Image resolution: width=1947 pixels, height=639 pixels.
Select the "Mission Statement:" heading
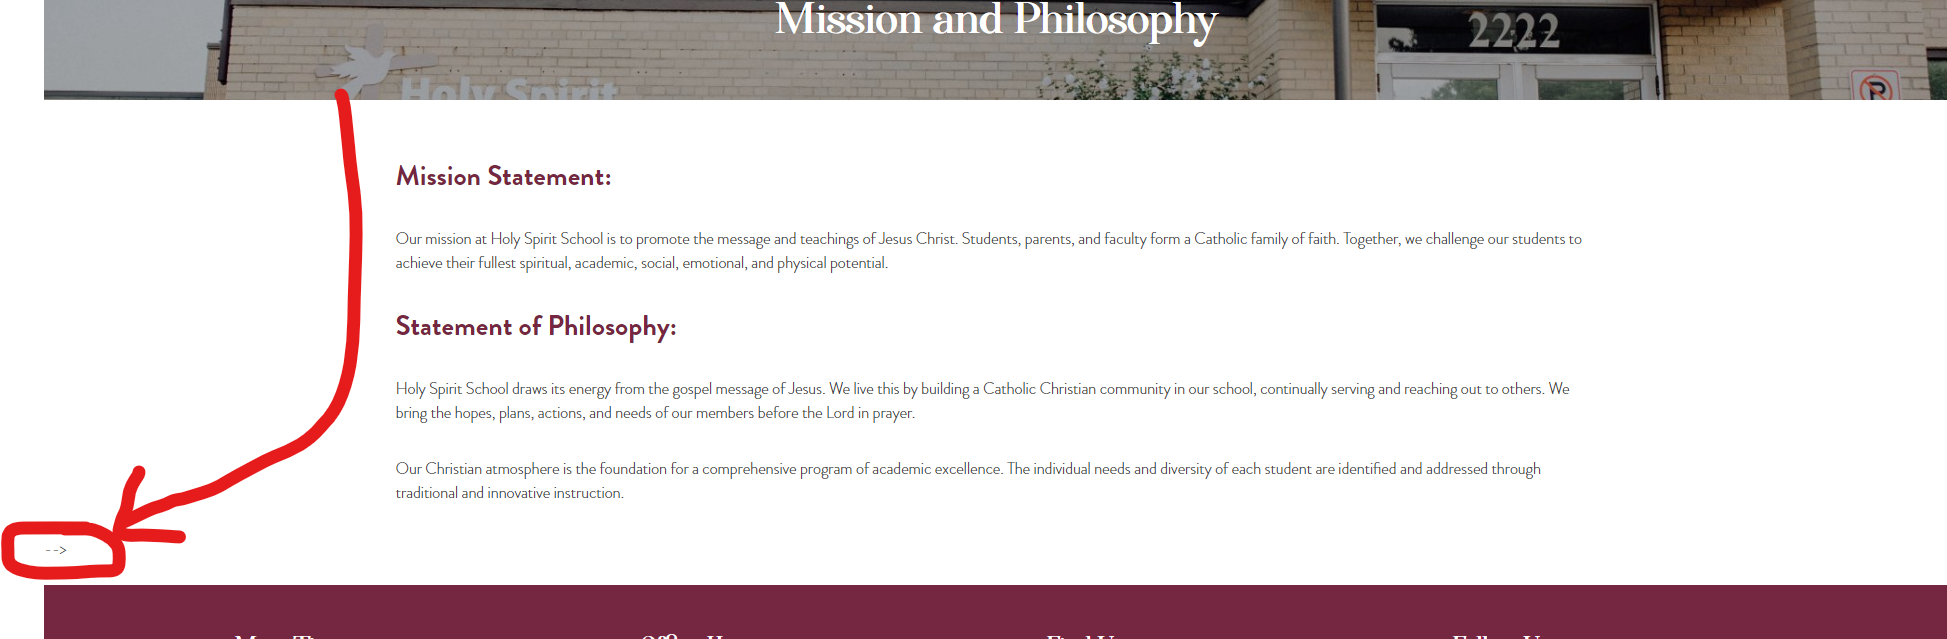point(503,177)
